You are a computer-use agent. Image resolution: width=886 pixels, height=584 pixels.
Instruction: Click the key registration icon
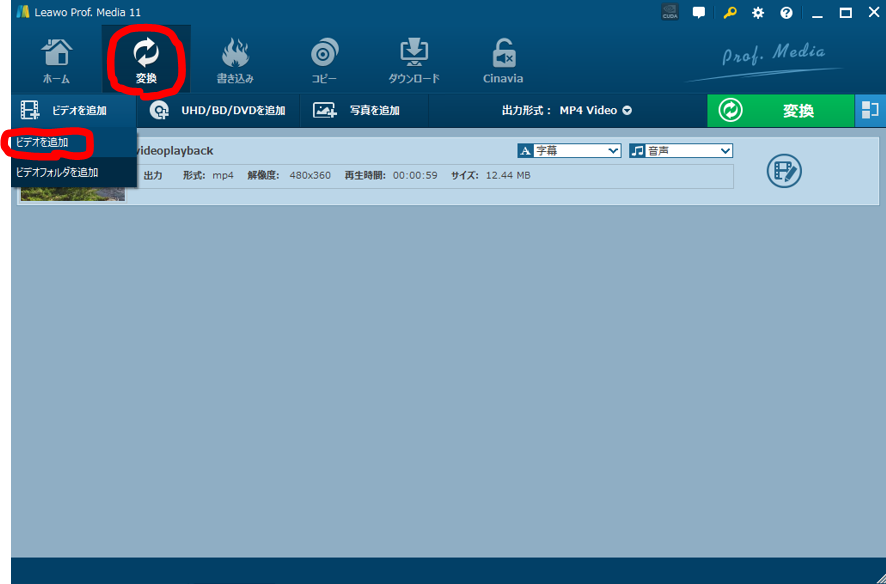(730, 13)
